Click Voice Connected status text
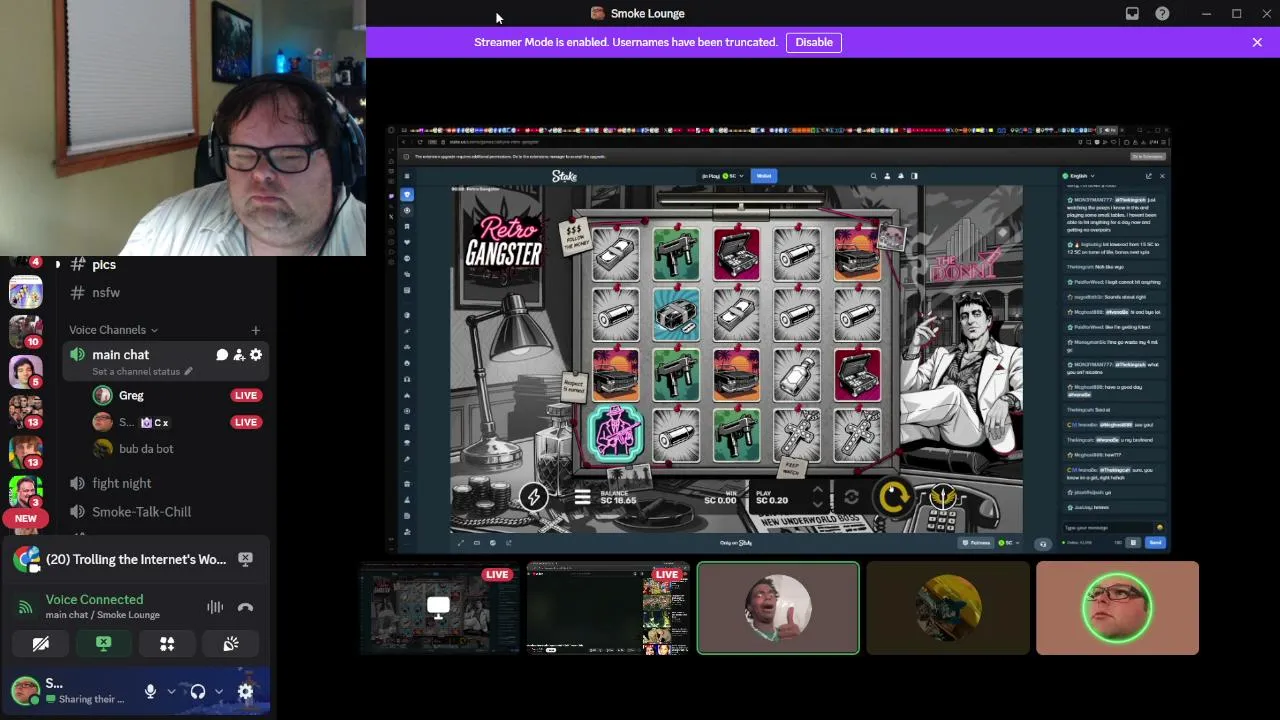 click(x=94, y=600)
